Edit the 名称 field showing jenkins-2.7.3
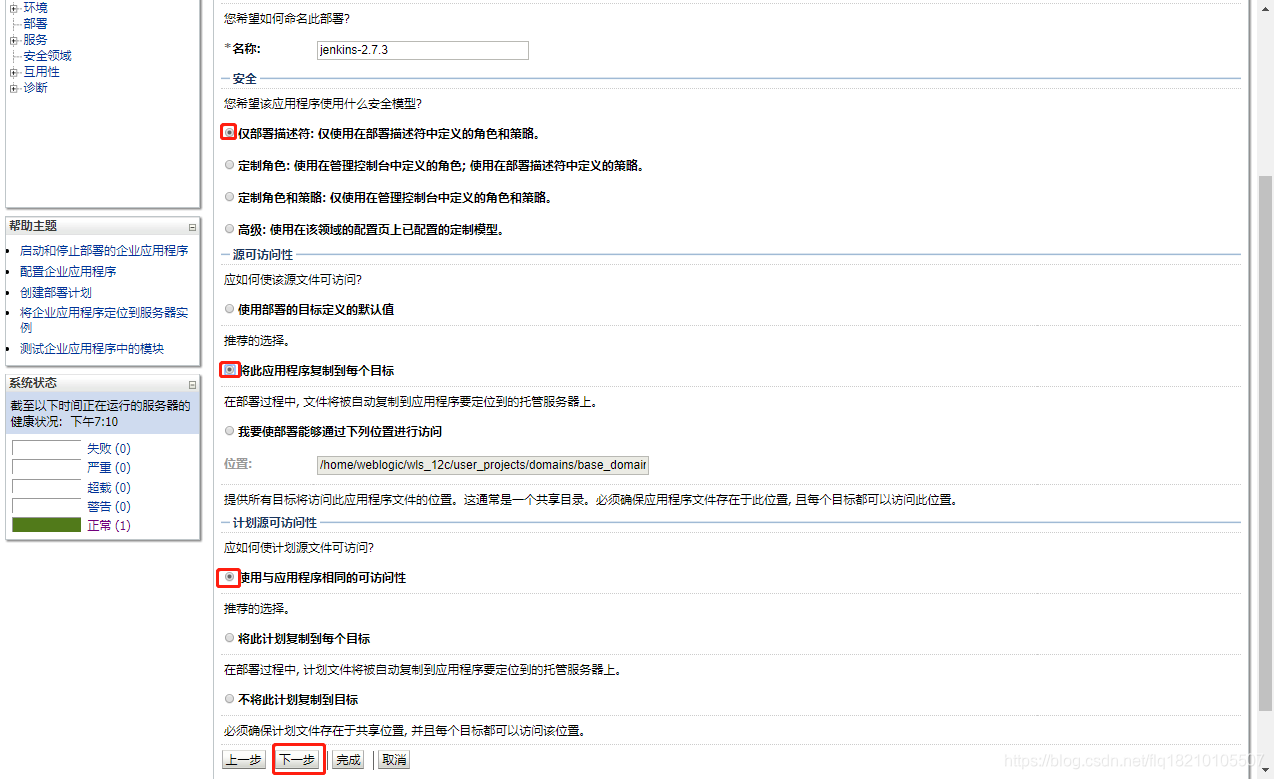 click(422, 50)
